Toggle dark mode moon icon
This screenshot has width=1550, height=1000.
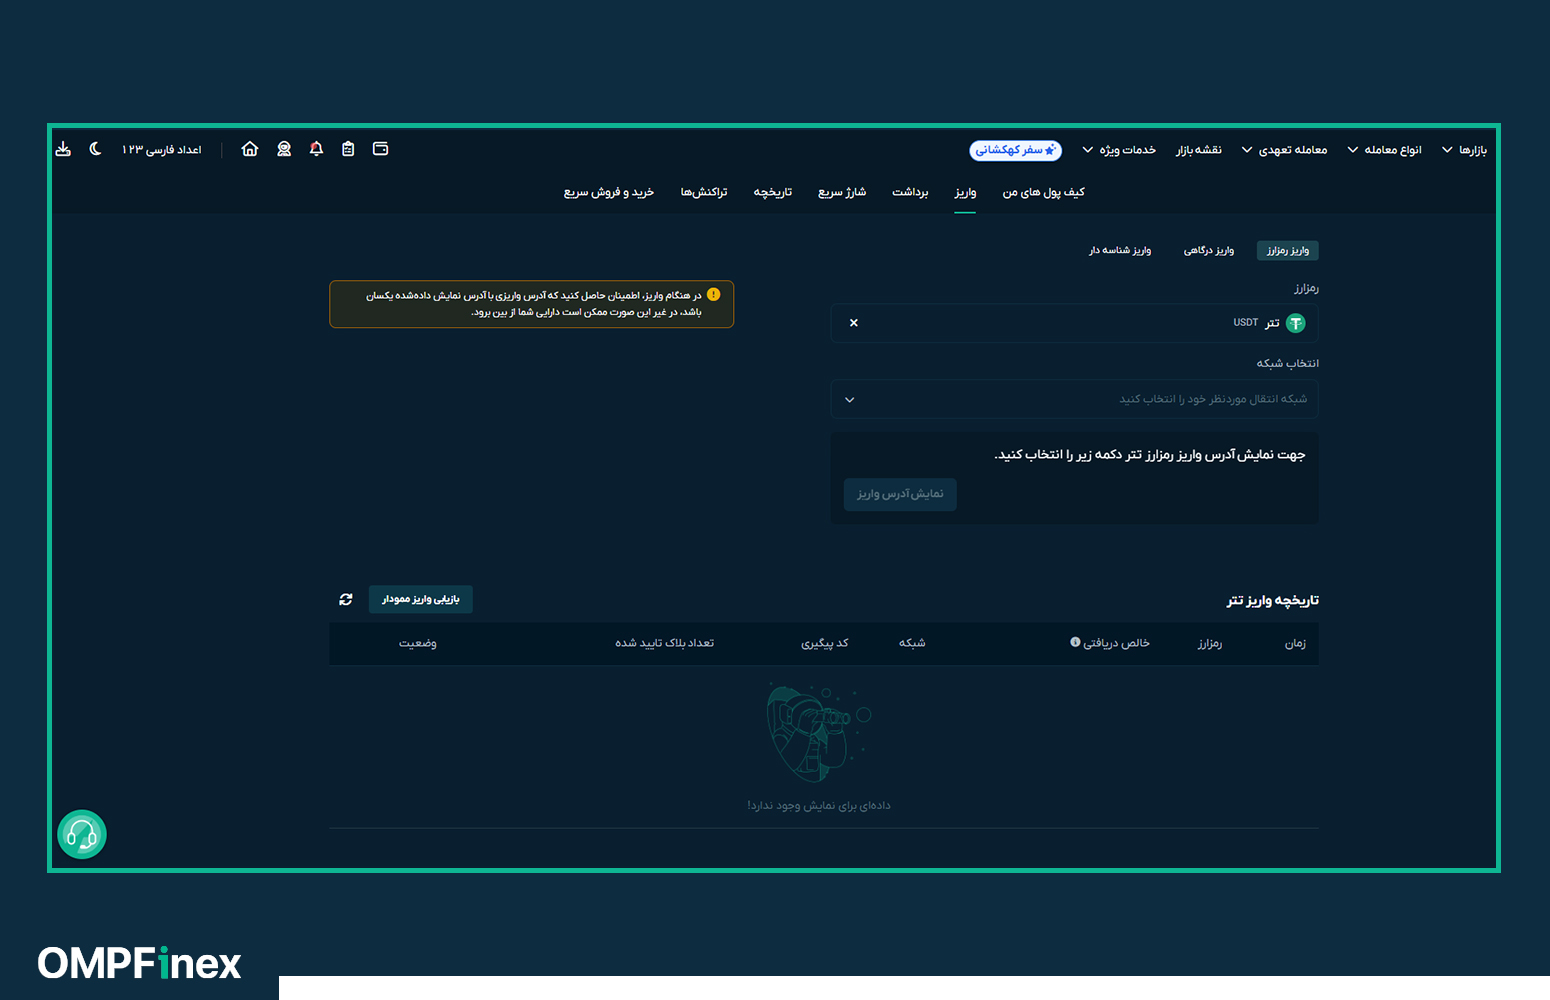pos(95,149)
